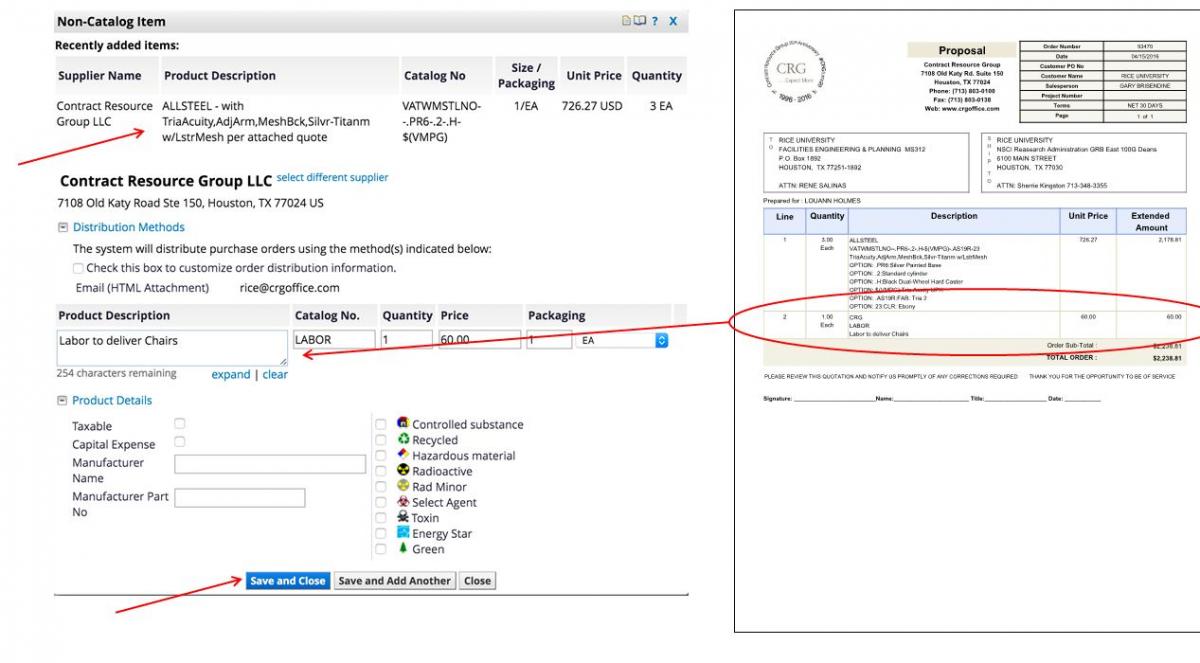The width and height of the screenshot is (1200, 663).
Task: Tick the Taxable checkbox
Action: (x=180, y=425)
